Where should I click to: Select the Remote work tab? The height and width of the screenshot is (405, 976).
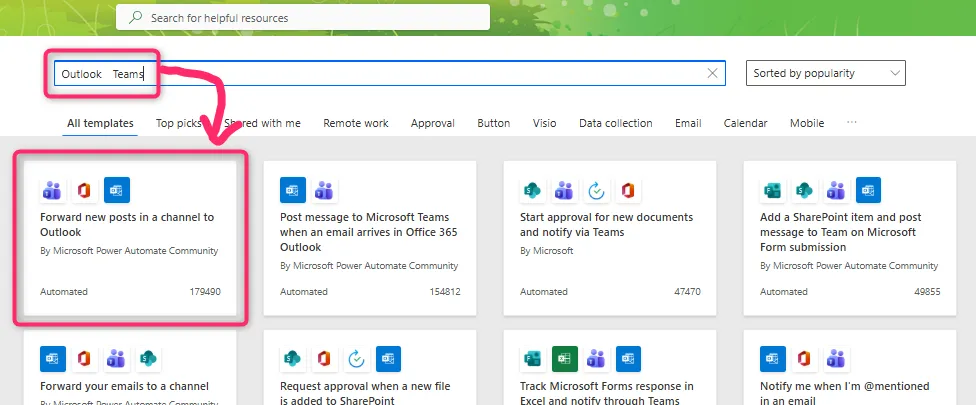click(355, 124)
